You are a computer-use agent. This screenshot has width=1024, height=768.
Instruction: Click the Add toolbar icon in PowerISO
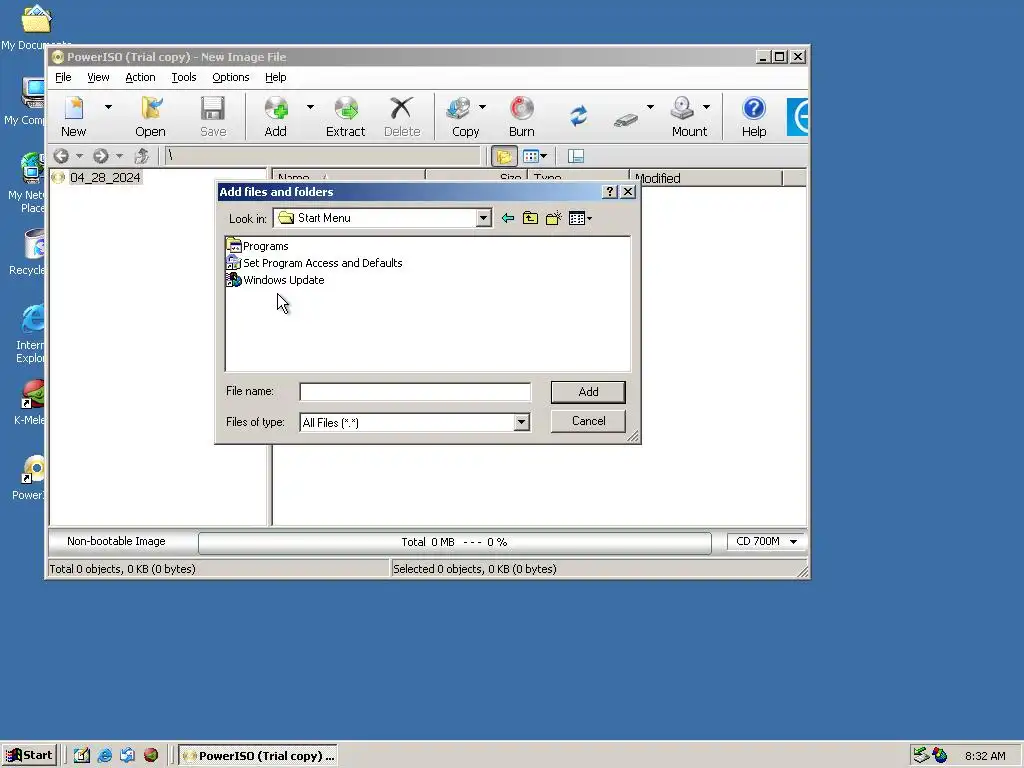click(x=276, y=116)
